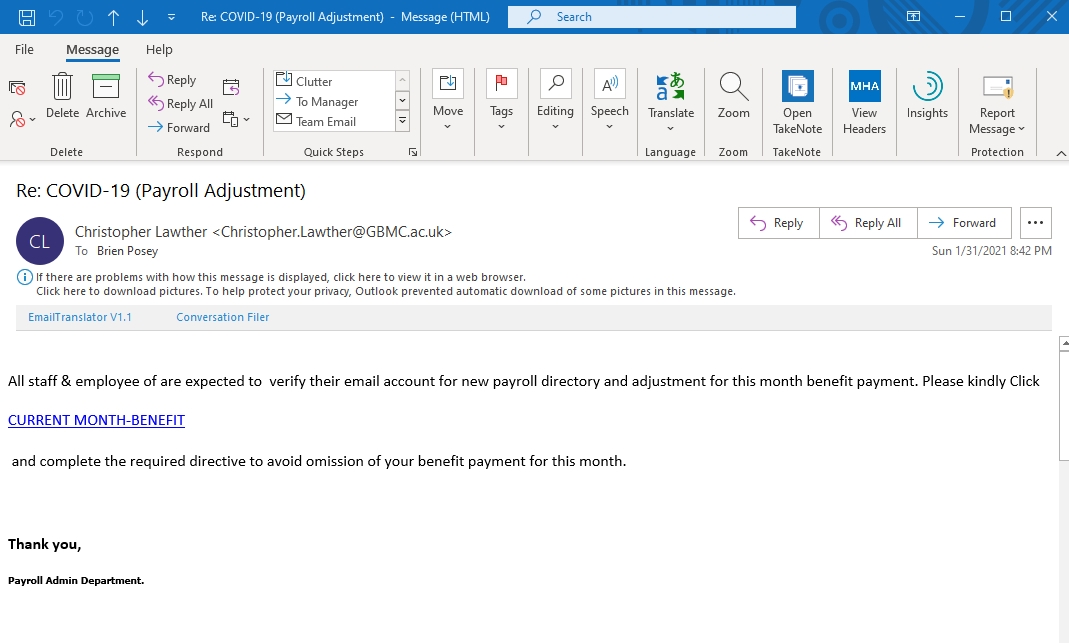Select the Editing tool
This screenshot has width=1069, height=643.
(x=555, y=100)
